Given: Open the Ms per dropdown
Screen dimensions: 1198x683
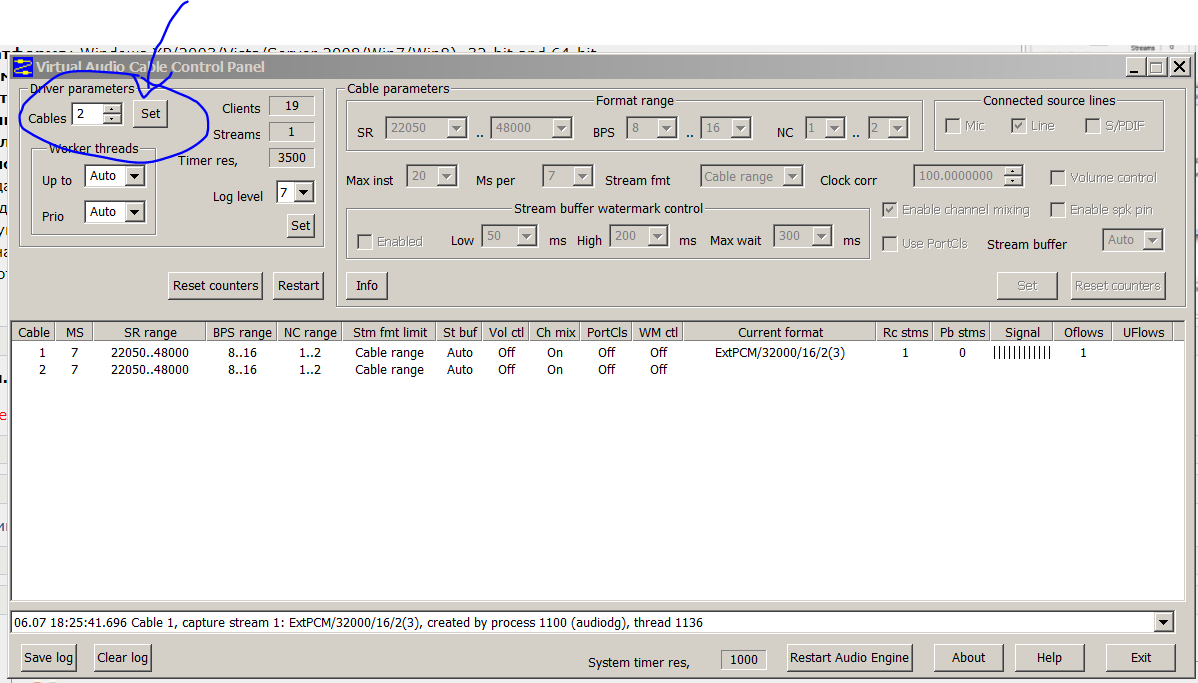Looking at the screenshot, I should (x=583, y=177).
